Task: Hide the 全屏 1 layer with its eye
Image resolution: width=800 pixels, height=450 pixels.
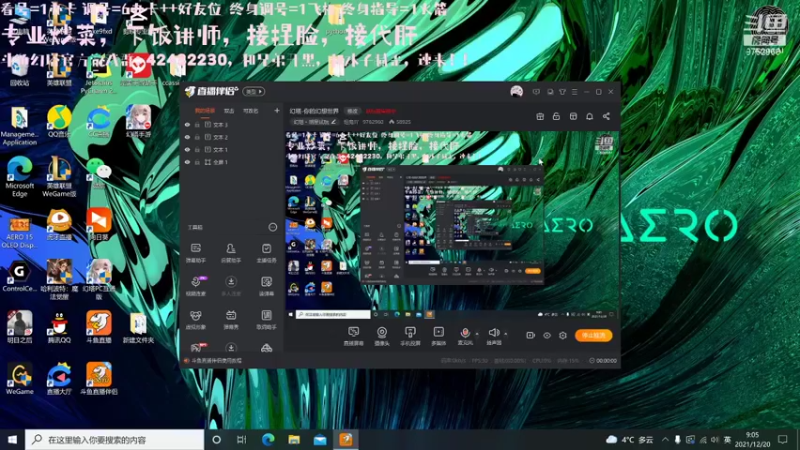Action: point(187,162)
